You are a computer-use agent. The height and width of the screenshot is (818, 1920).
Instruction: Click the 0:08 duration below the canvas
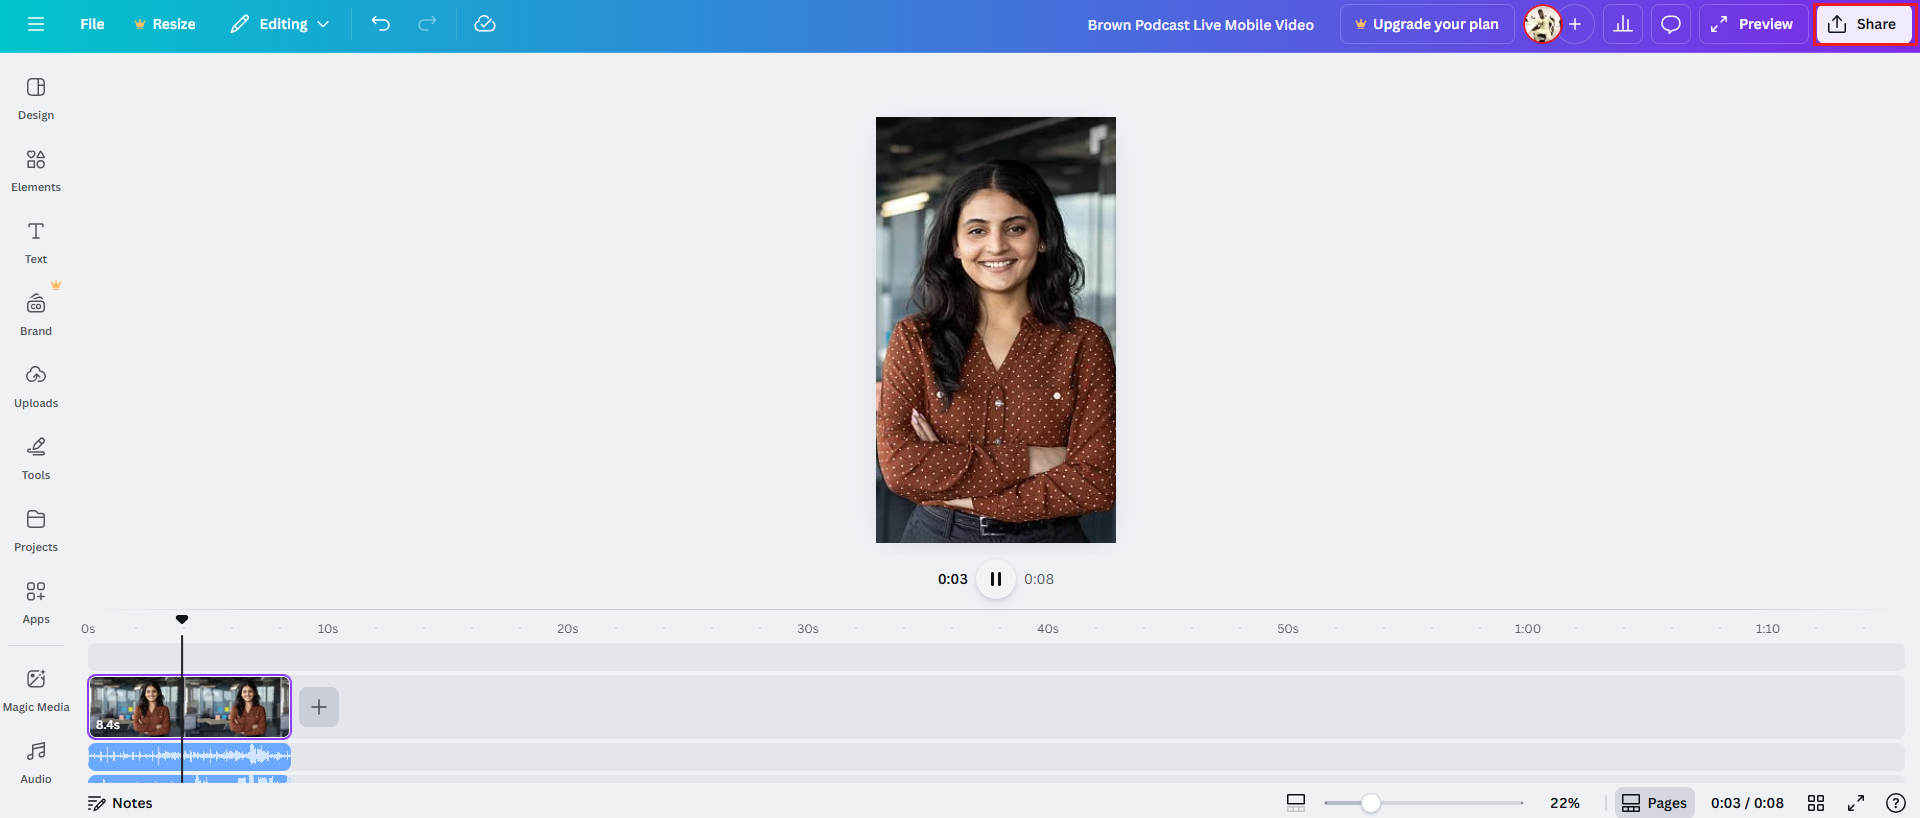[x=1039, y=579]
